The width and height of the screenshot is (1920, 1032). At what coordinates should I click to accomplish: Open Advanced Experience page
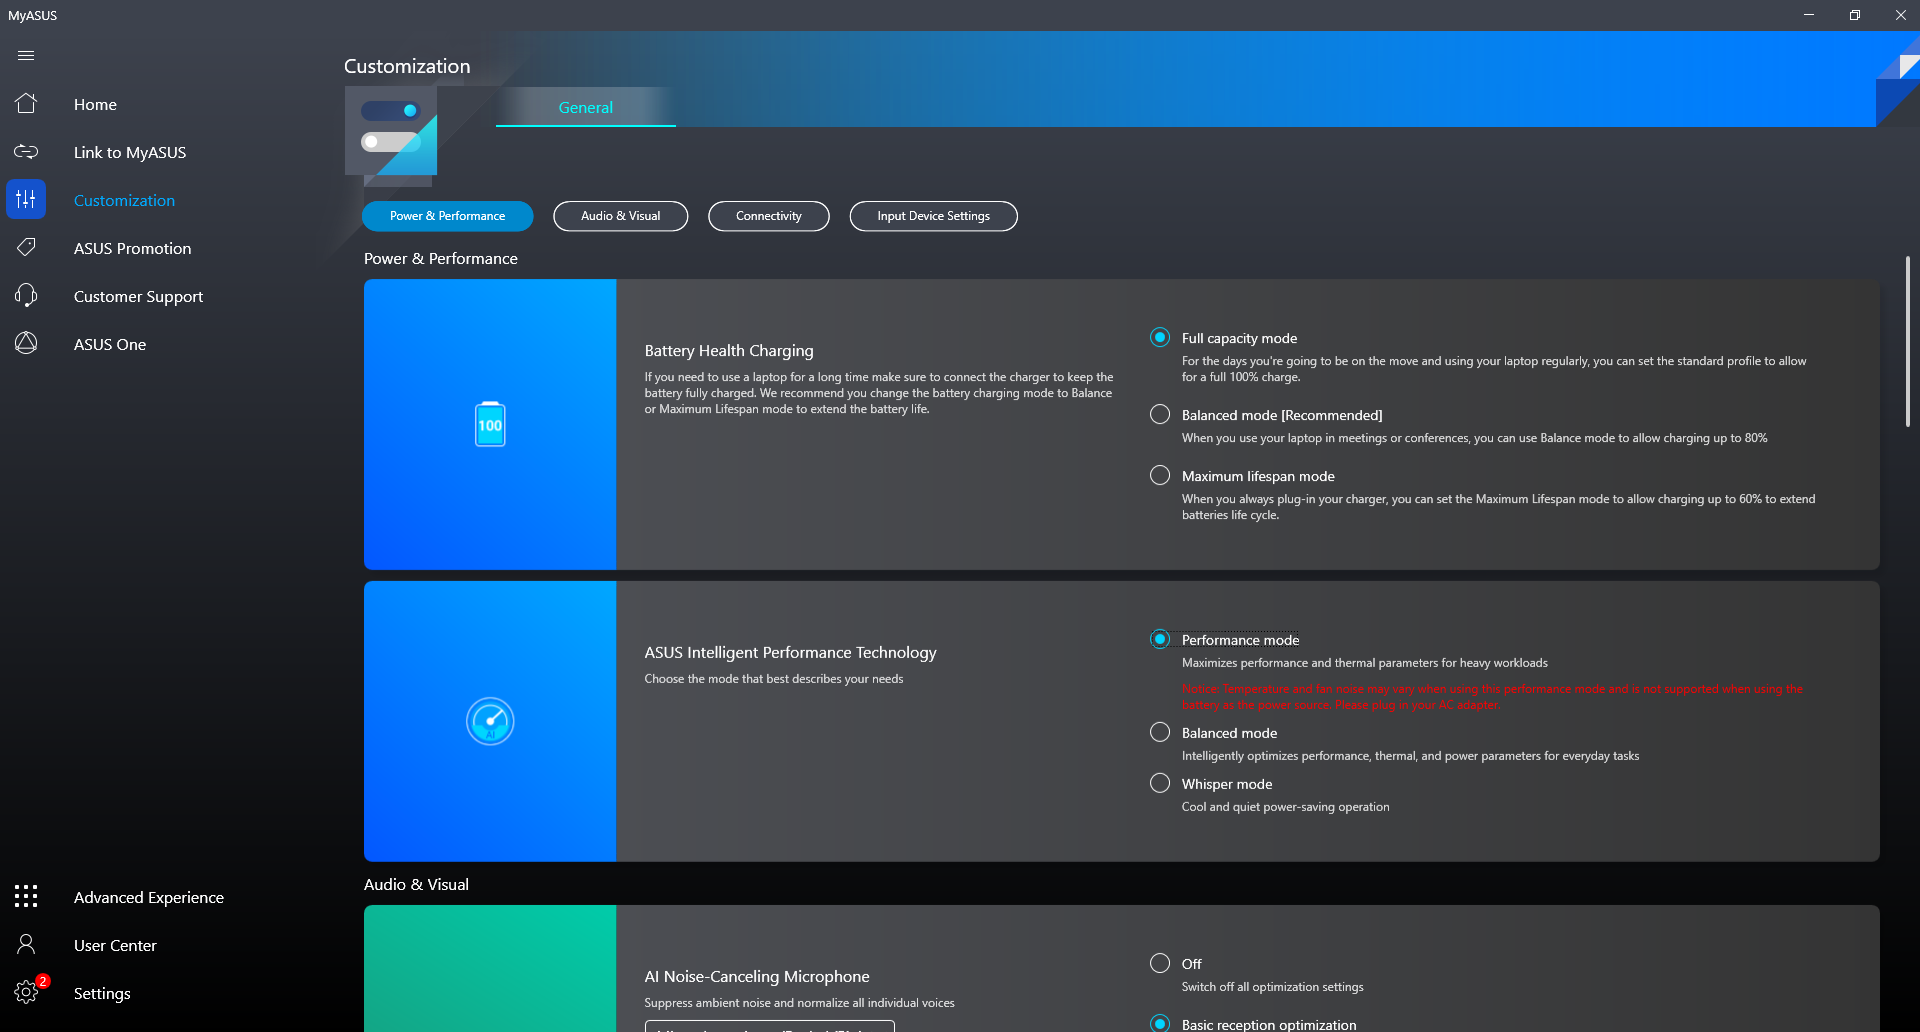coord(149,897)
